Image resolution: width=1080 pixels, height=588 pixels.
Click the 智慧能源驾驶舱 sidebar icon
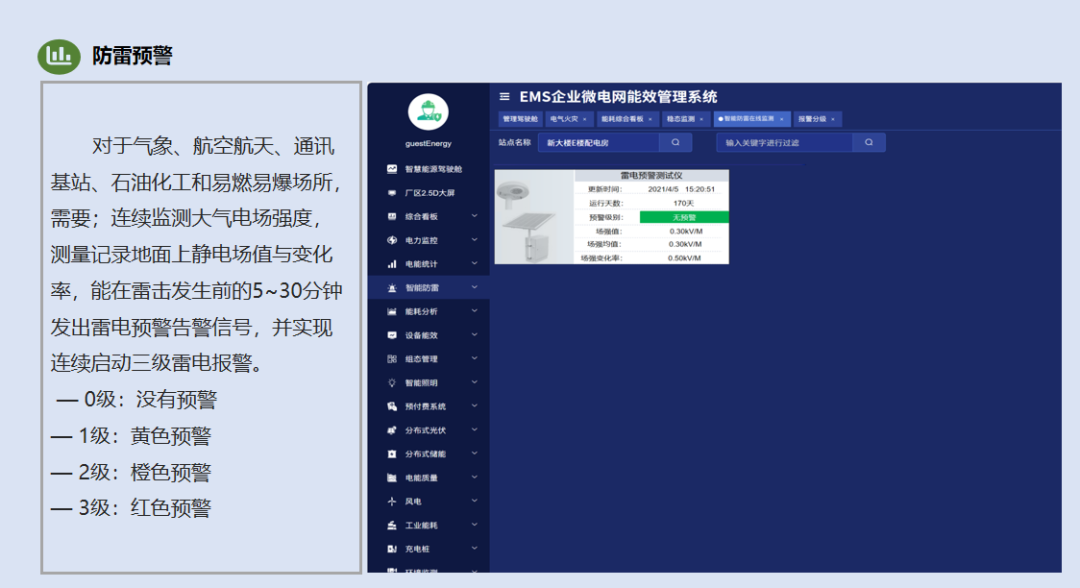392,169
